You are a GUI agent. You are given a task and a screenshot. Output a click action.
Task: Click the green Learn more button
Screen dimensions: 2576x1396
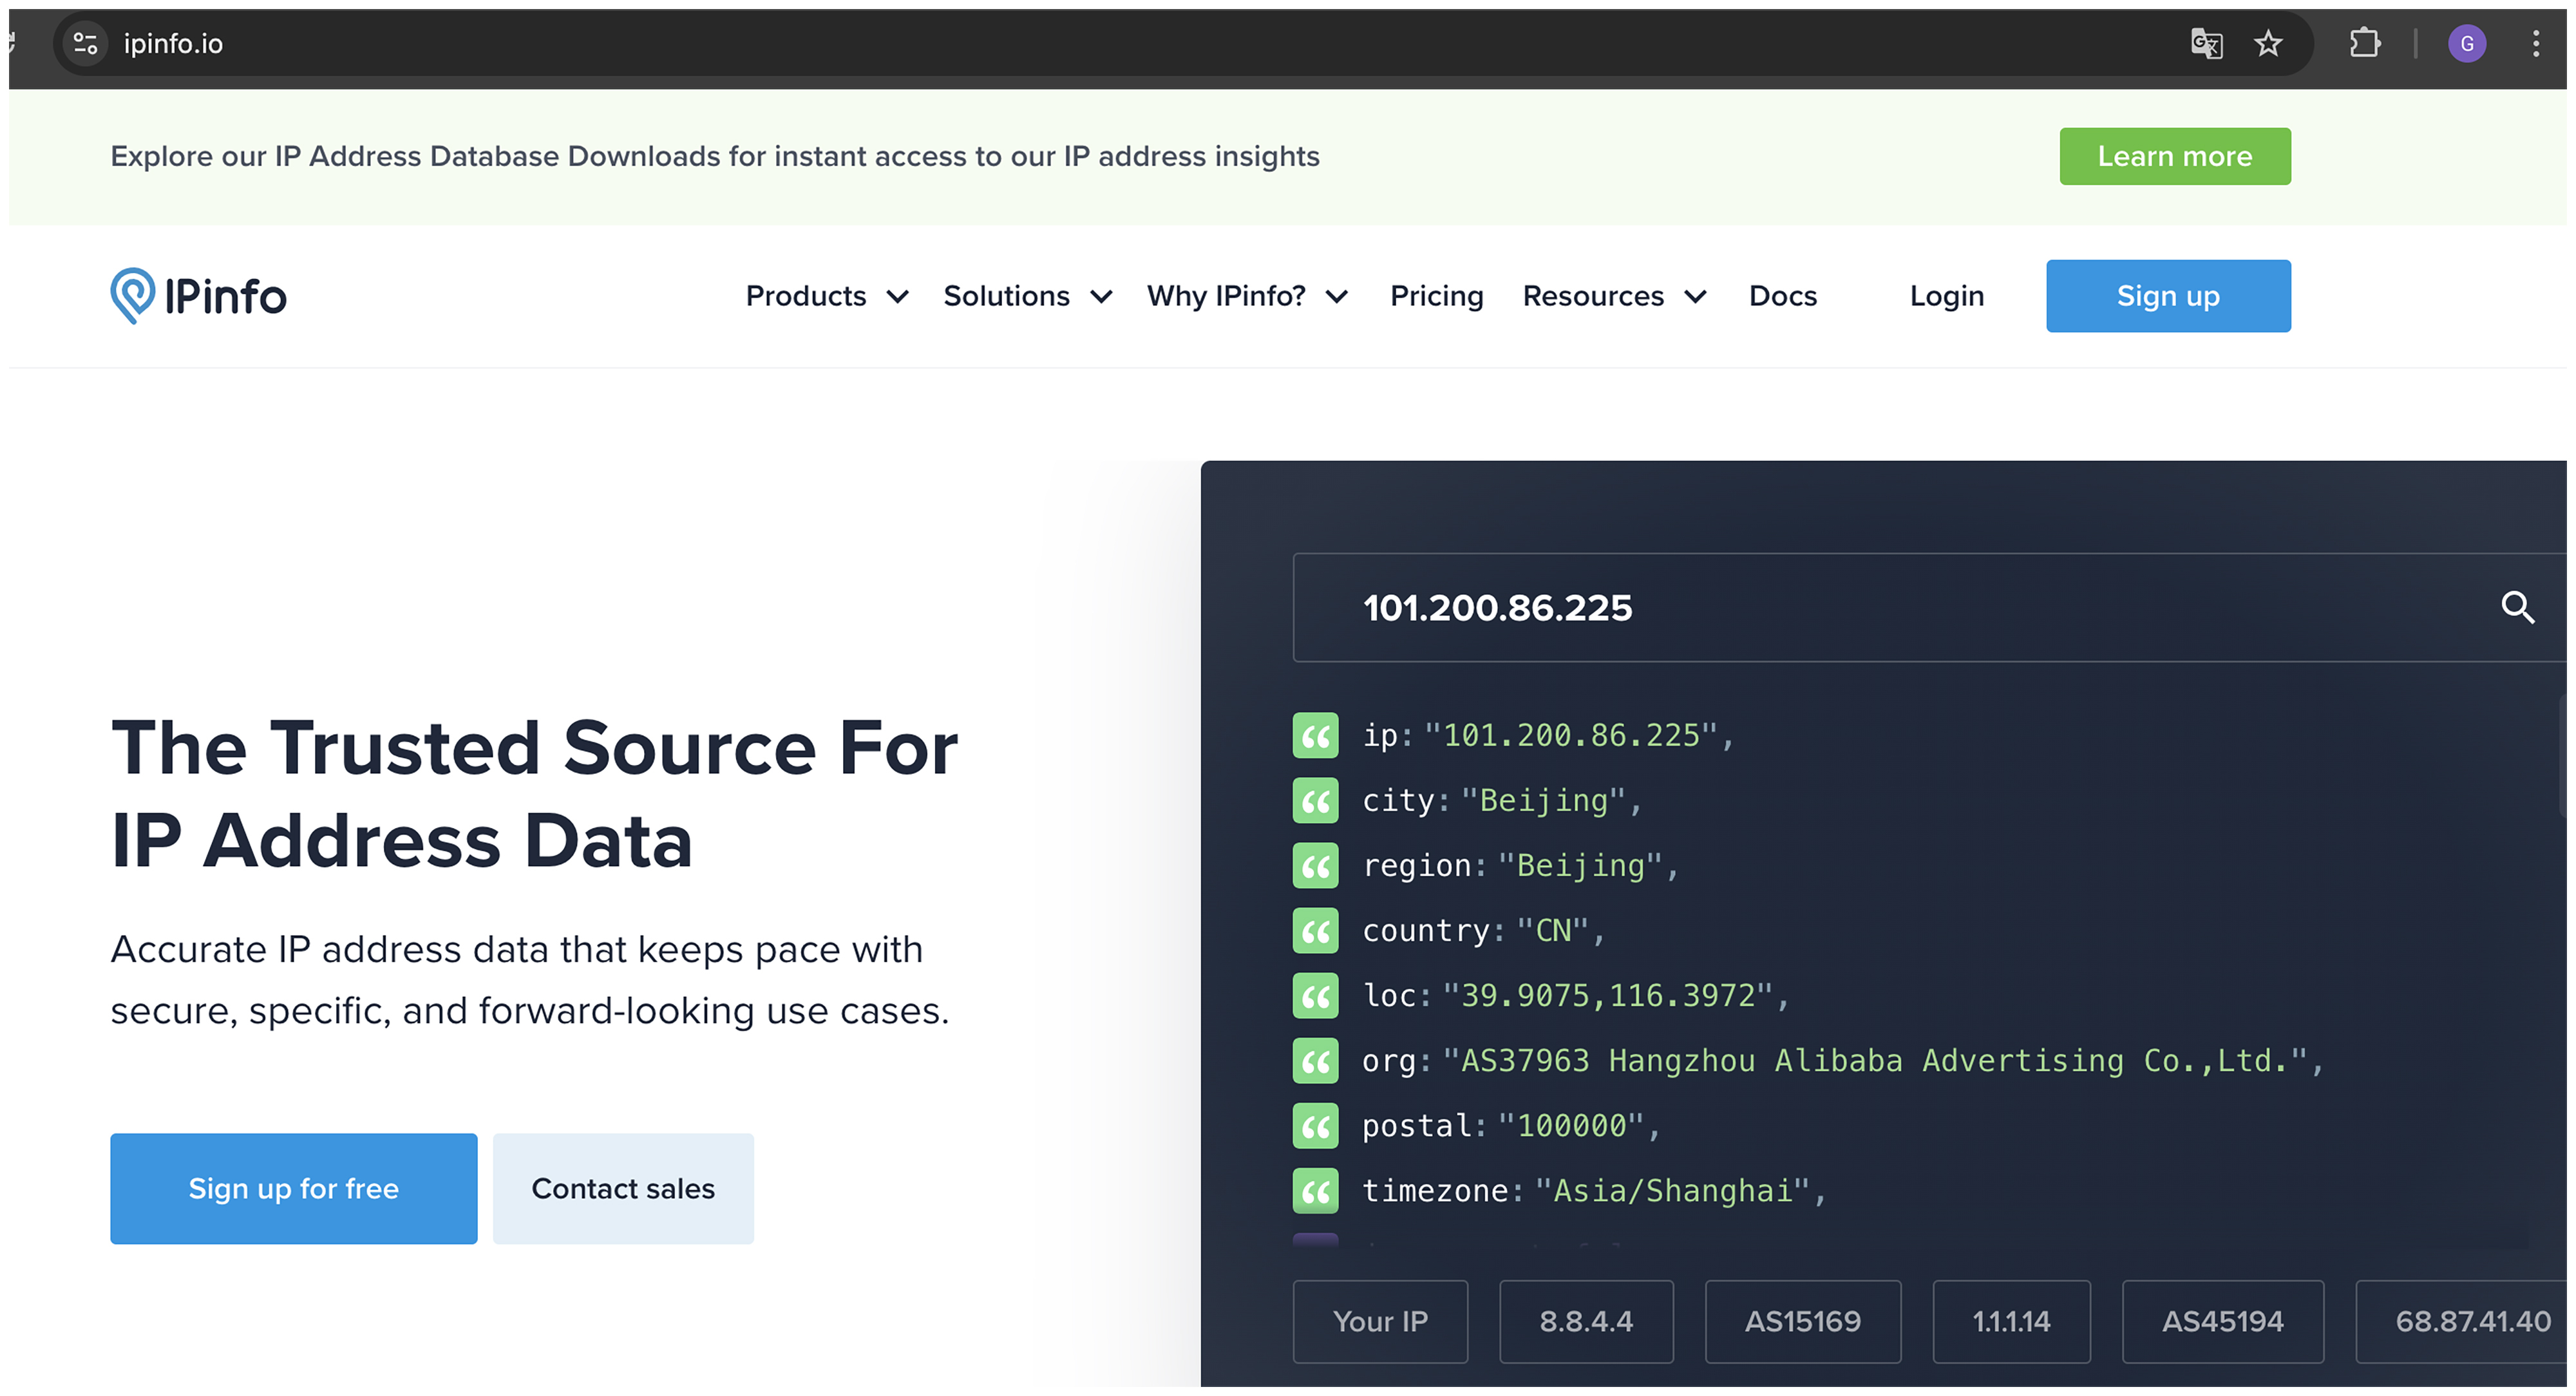pos(2174,156)
